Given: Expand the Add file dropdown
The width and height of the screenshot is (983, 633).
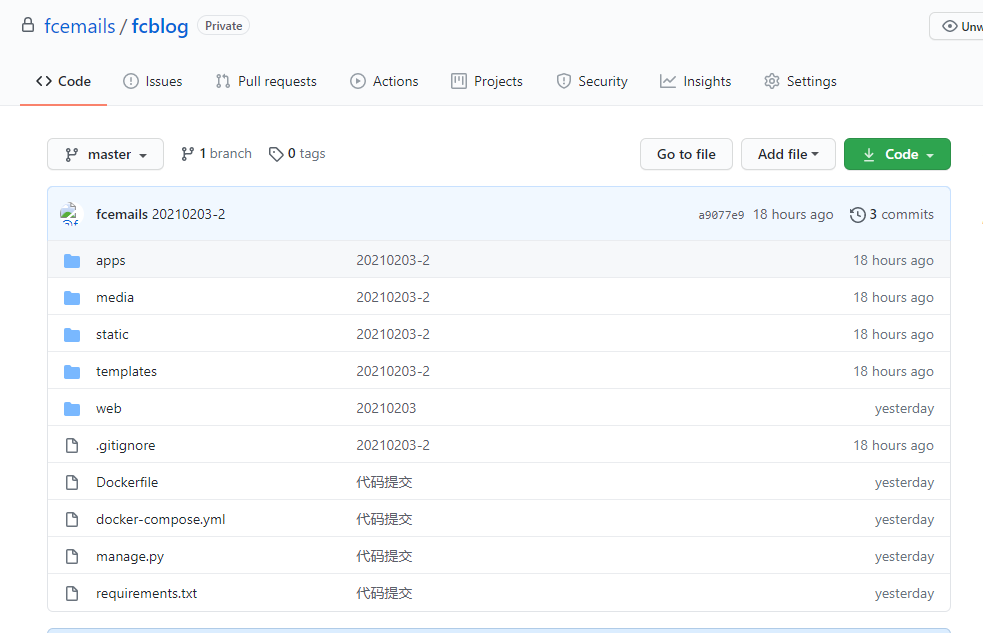Looking at the screenshot, I should (788, 154).
